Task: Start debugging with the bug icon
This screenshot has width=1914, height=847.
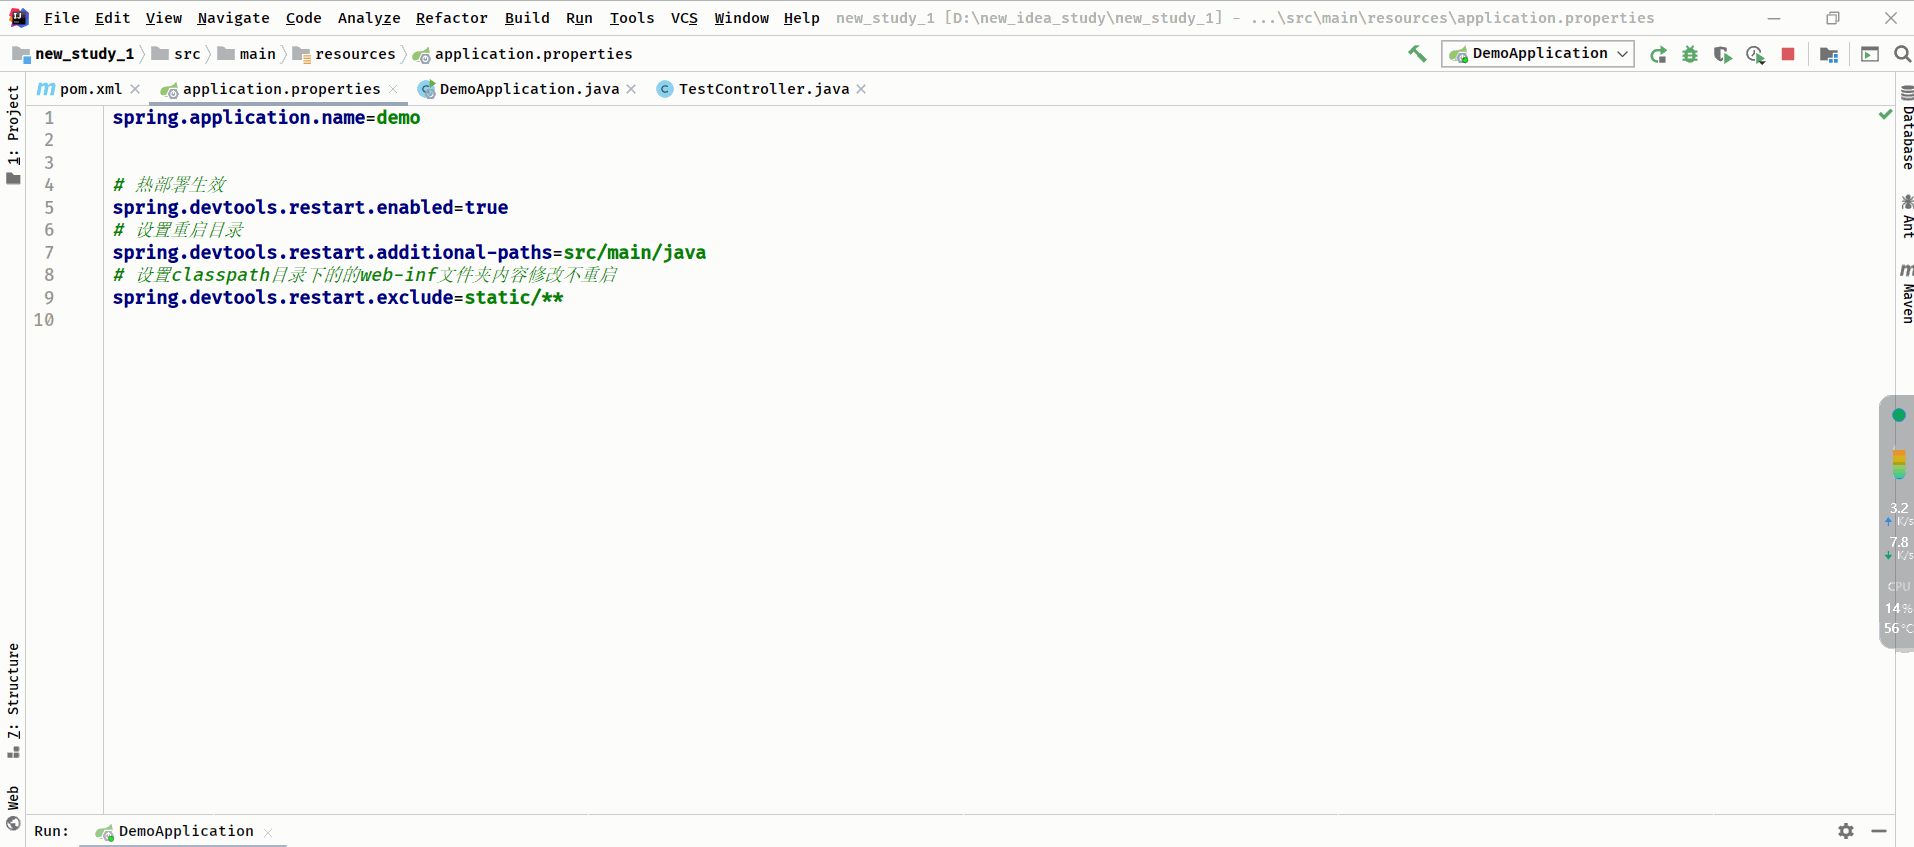Action: 1690,54
